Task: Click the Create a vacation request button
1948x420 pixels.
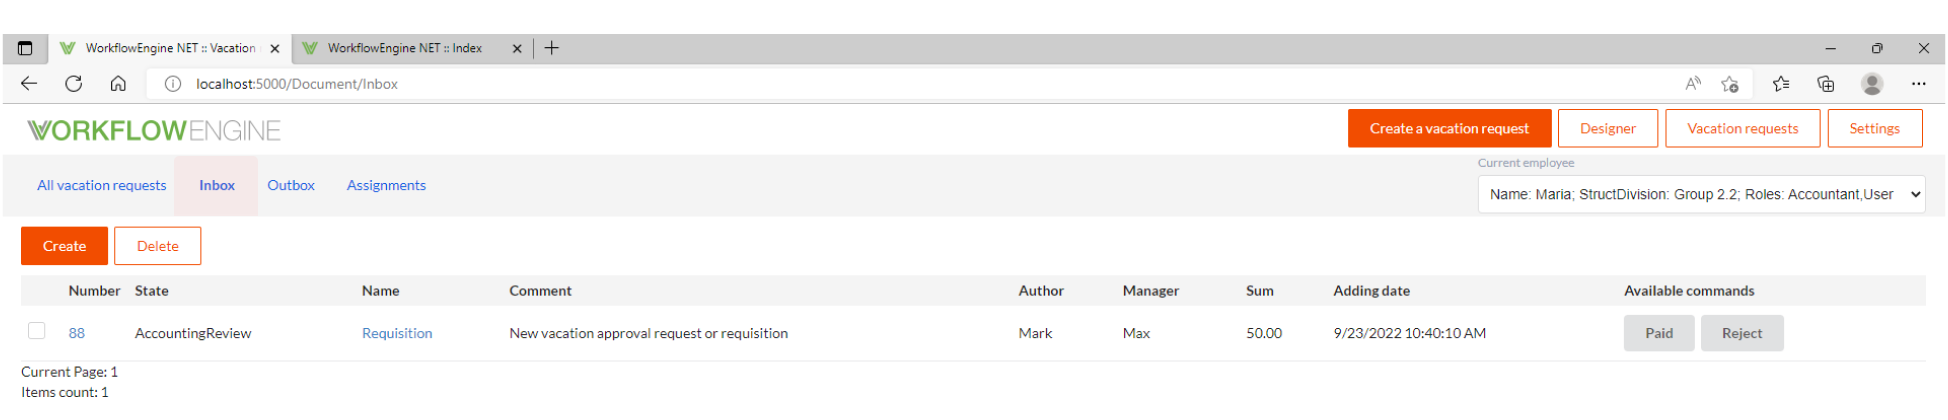Action: (x=1449, y=128)
